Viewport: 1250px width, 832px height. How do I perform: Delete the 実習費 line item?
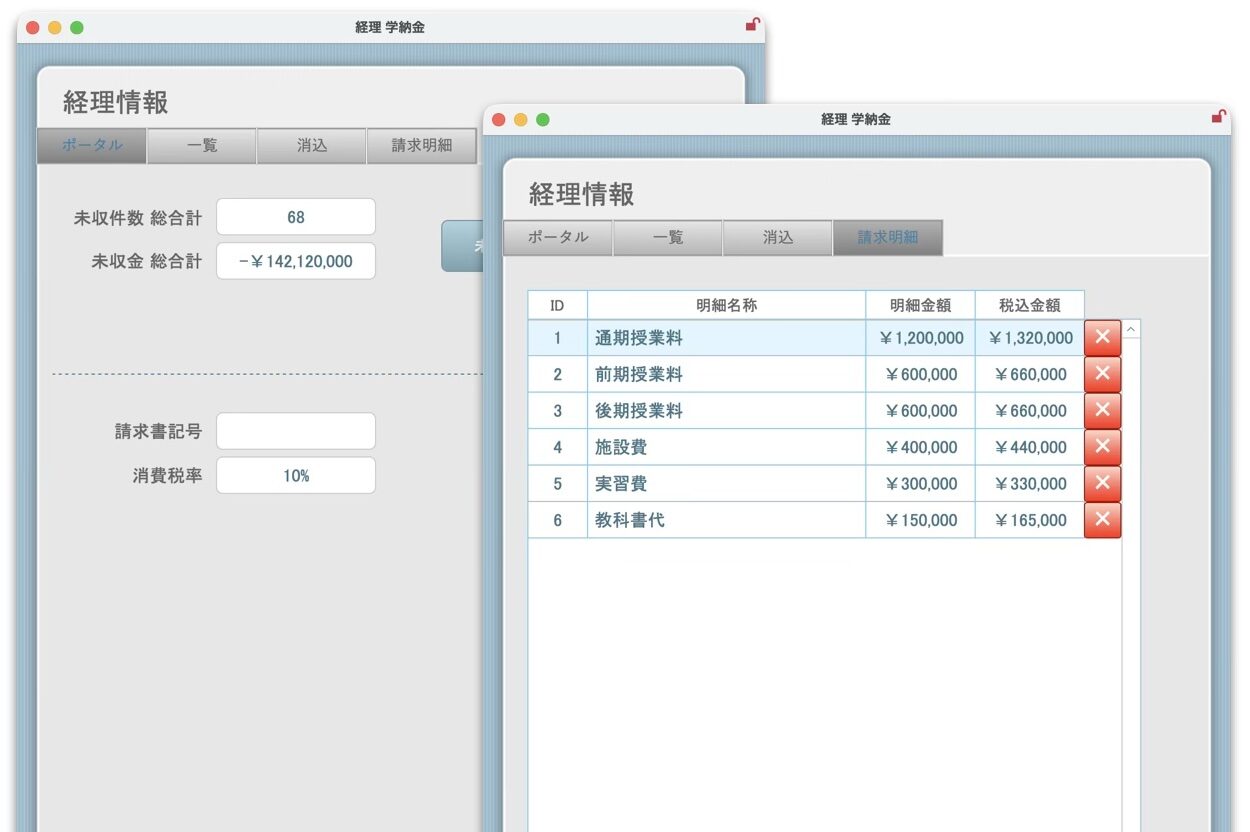(x=1101, y=483)
